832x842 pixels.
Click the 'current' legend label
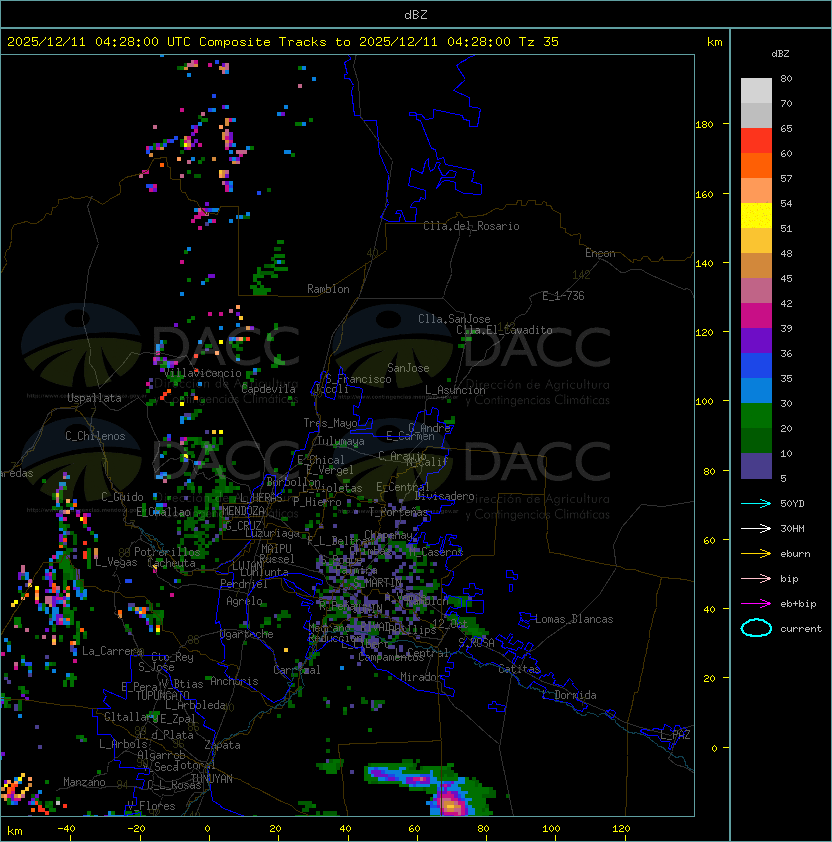point(801,629)
